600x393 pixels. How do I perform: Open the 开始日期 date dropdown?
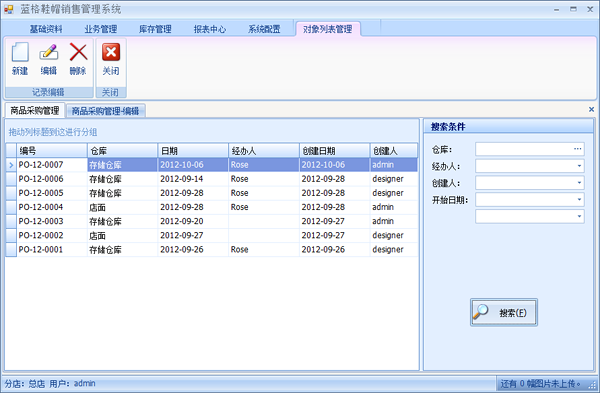coord(579,199)
